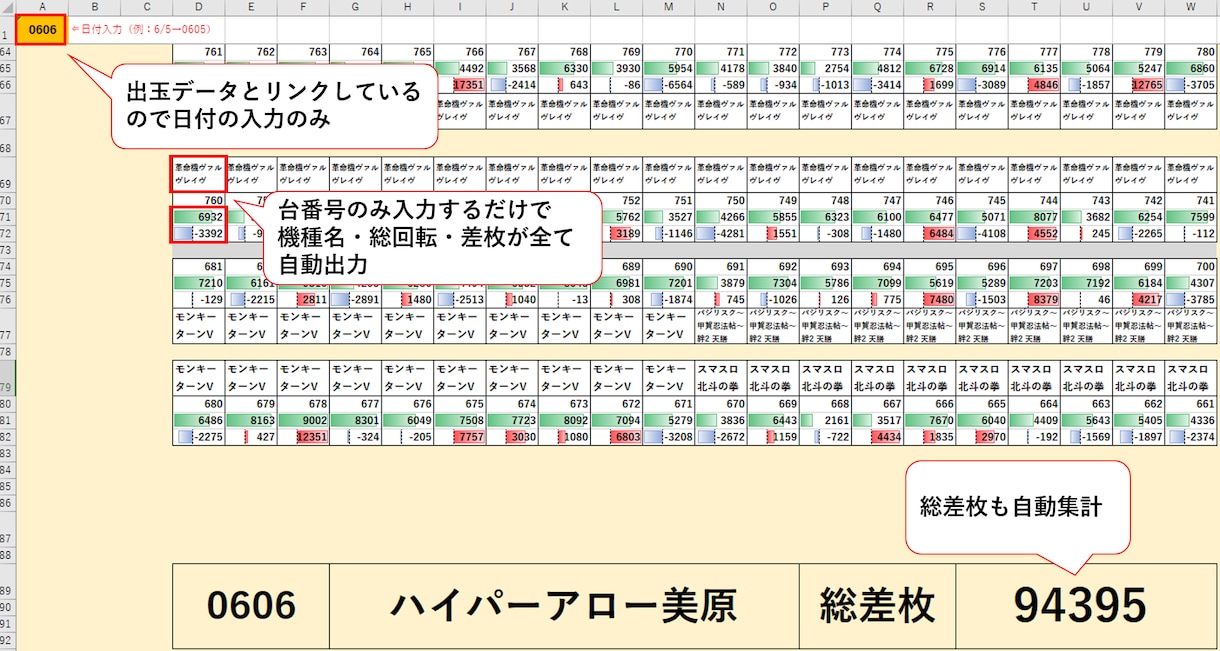Select column header D
This screenshot has width=1220, height=651.
(199, 7)
